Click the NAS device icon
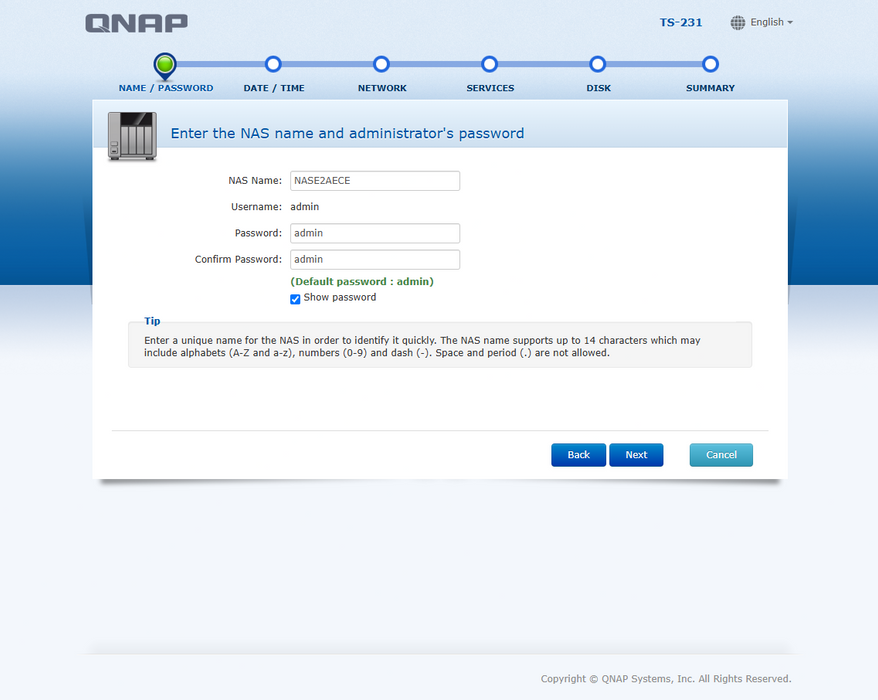The height and width of the screenshot is (700, 878). pyautogui.click(x=132, y=137)
